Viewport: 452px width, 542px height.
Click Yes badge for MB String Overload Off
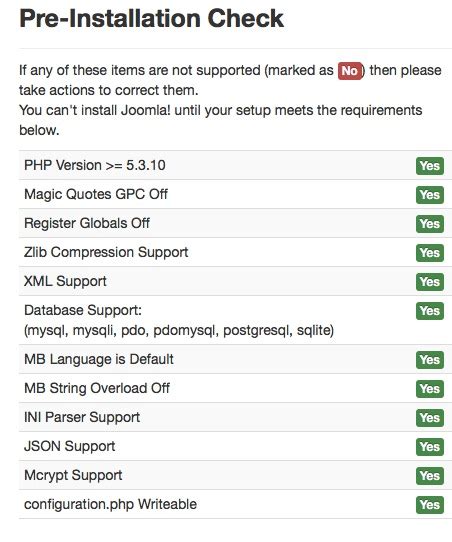430,389
